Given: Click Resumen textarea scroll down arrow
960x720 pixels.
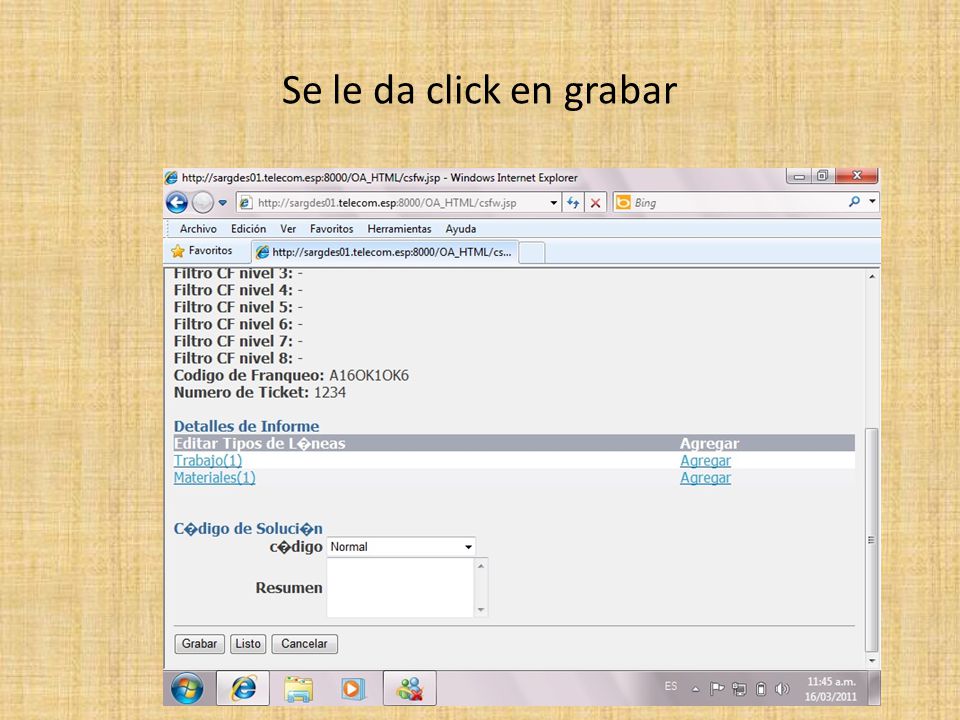Looking at the screenshot, I should (481, 609).
